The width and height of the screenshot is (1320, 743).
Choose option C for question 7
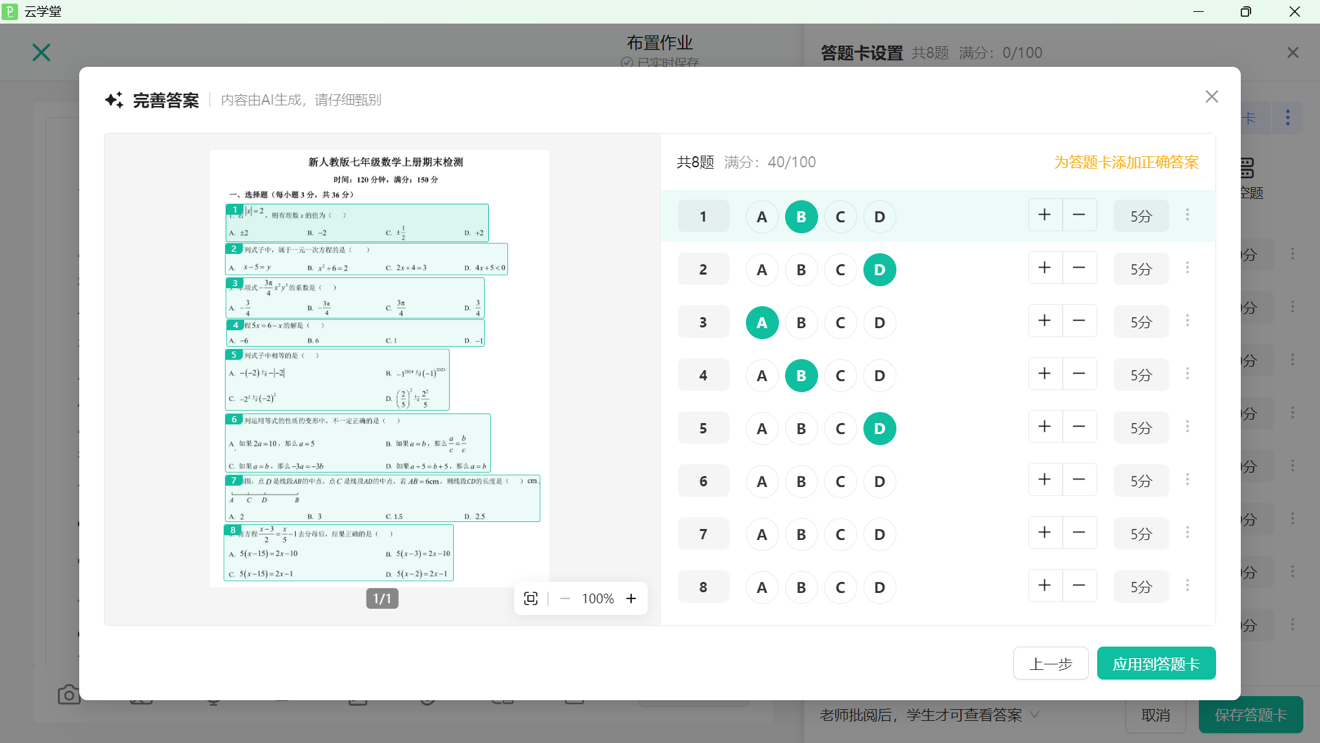pyautogui.click(x=840, y=535)
